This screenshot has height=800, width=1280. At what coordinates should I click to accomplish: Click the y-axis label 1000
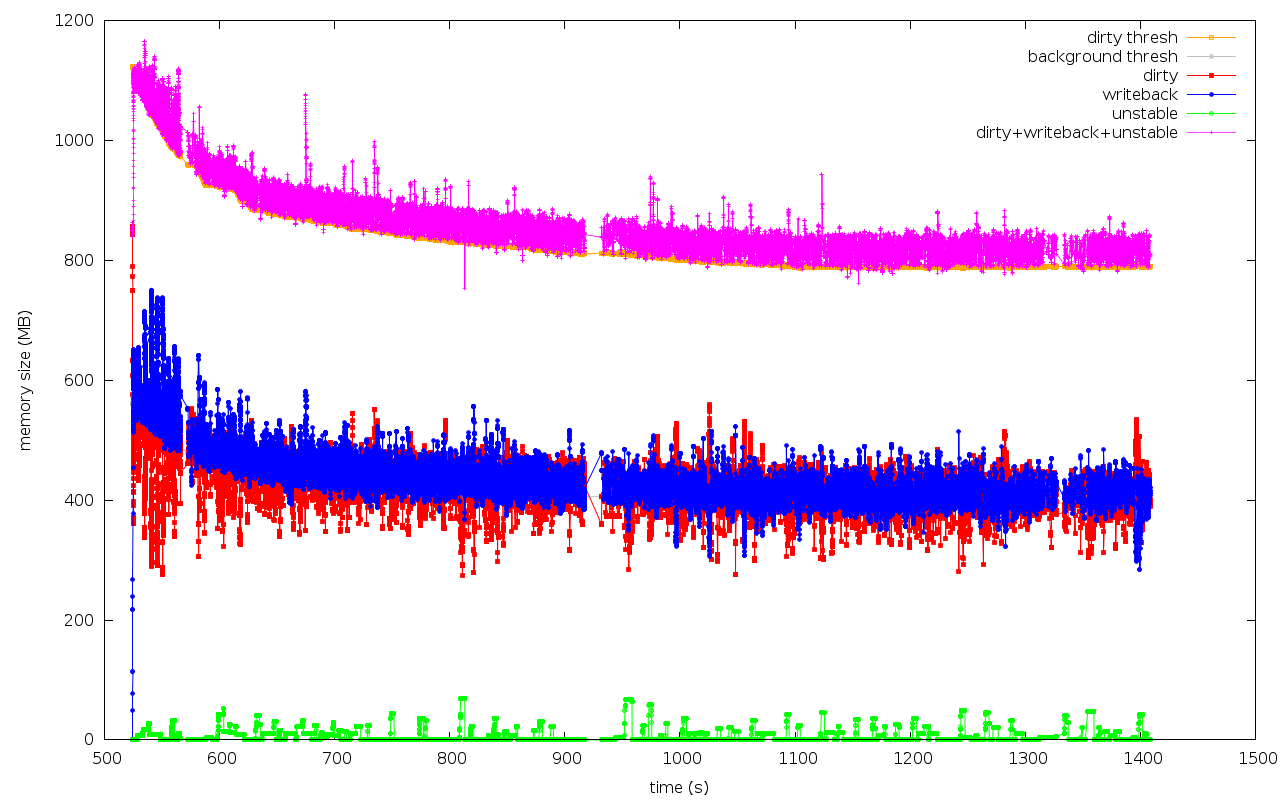77,140
